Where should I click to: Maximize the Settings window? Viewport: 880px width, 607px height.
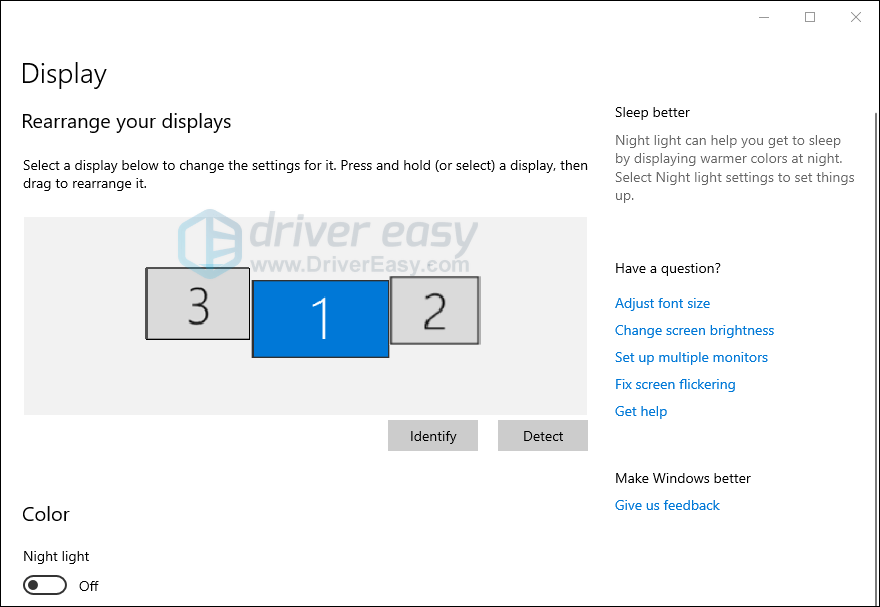point(810,17)
